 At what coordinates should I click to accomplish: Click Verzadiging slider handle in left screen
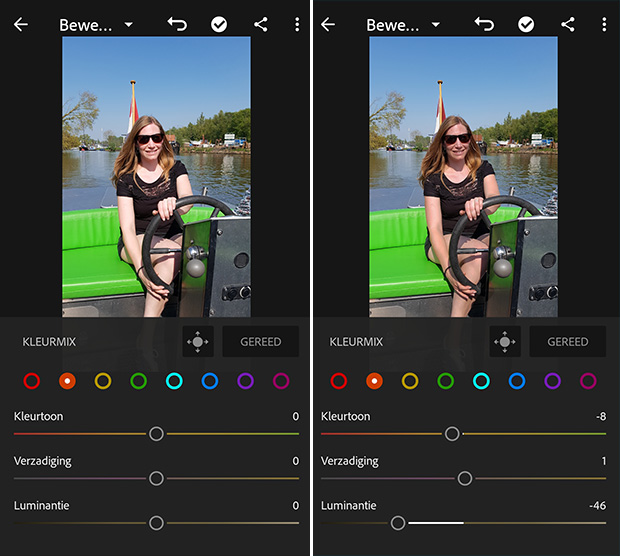click(x=156, y=478)
